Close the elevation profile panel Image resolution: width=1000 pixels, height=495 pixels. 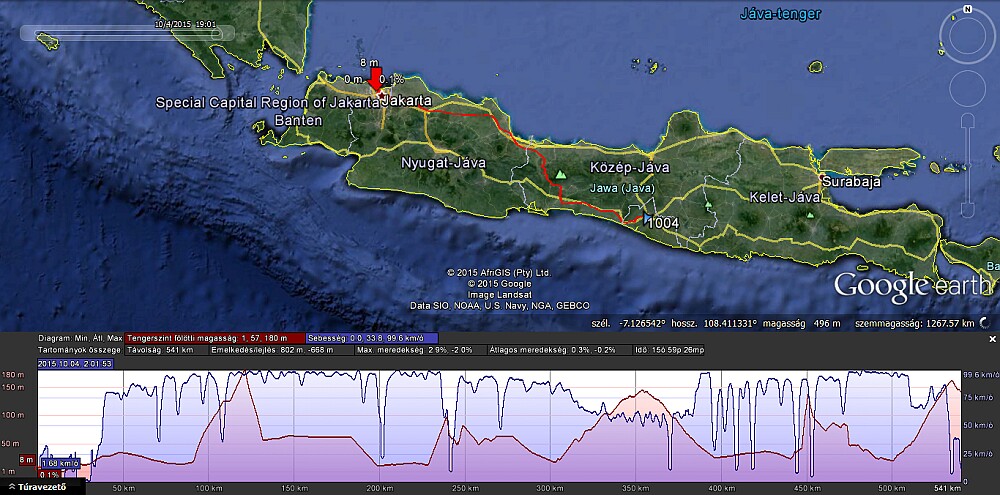point(992,339)
